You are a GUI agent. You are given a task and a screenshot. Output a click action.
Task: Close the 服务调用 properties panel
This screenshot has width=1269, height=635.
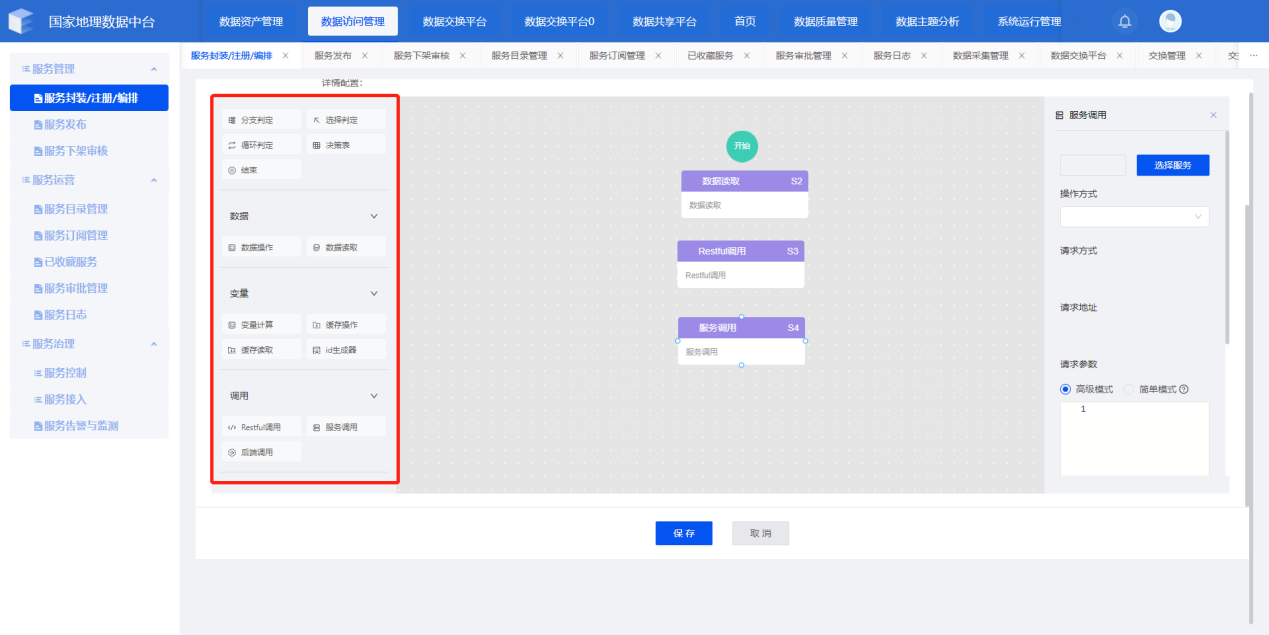[1213, 115]
